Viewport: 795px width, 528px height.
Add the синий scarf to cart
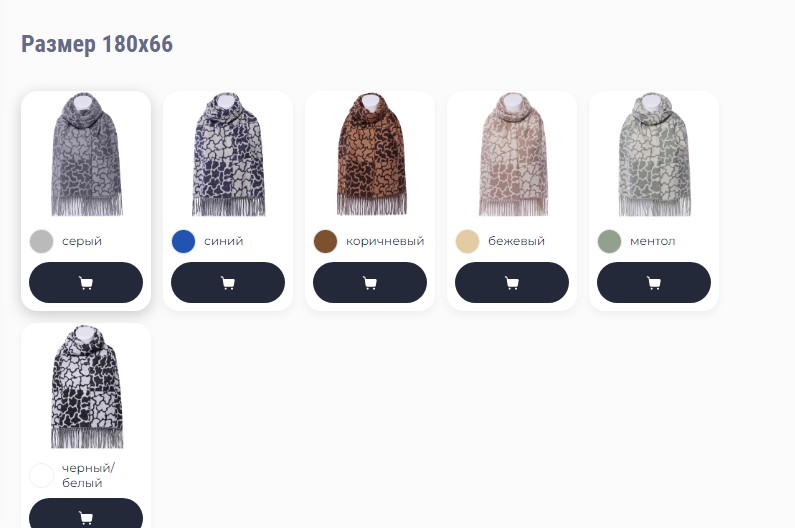228,283
